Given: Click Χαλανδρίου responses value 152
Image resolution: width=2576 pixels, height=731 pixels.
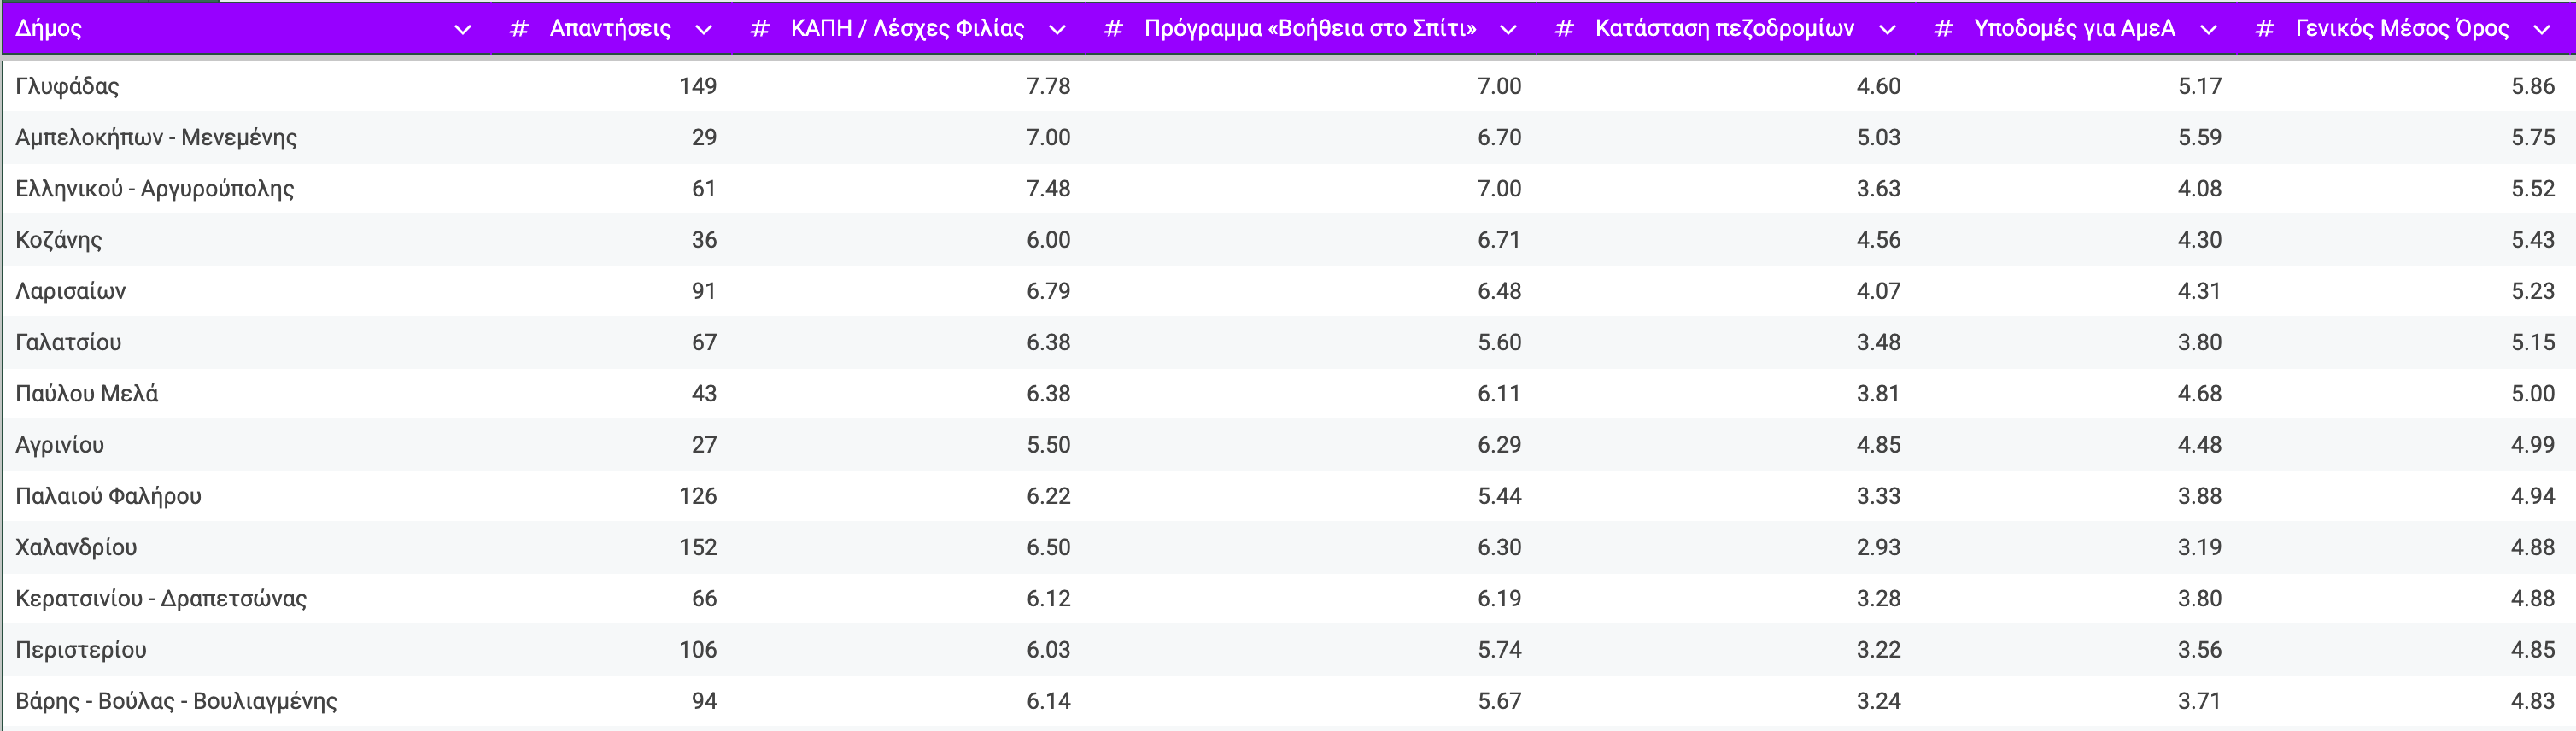Looking at the screenshot, I should [x=698, y=547].
